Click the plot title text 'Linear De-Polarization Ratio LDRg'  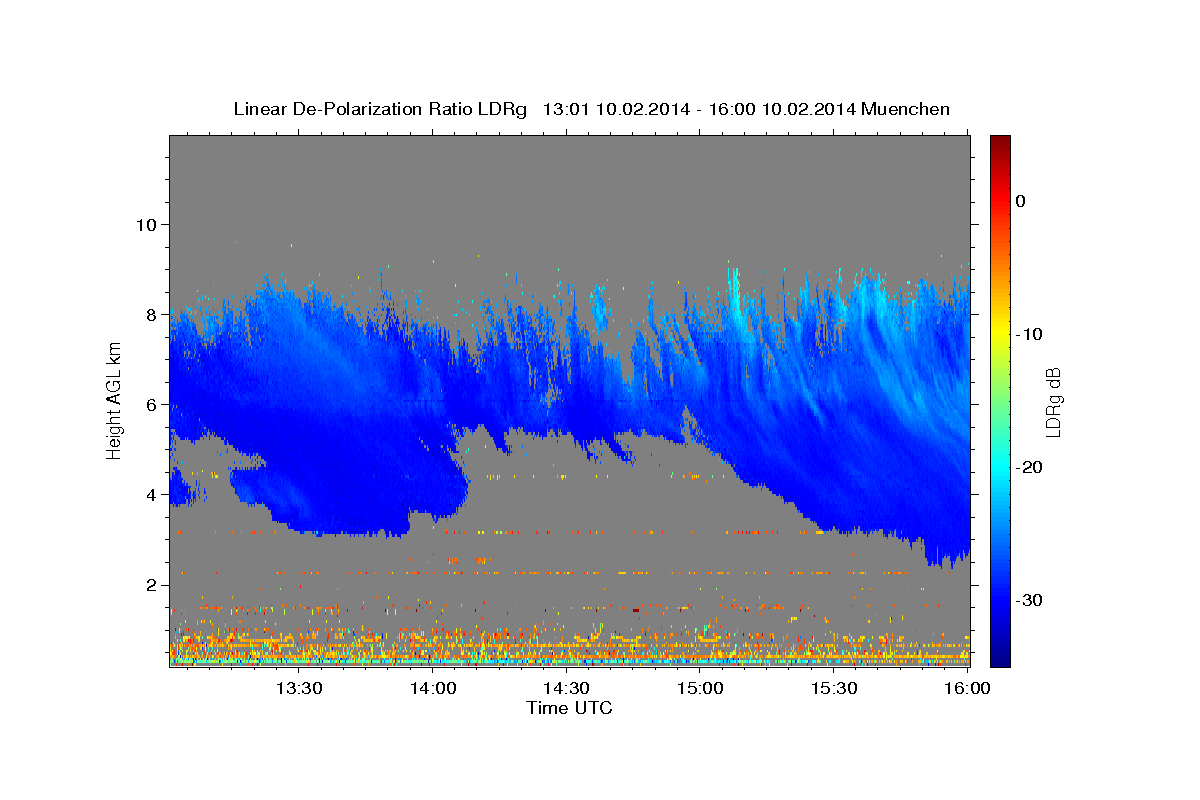[379, 109]
